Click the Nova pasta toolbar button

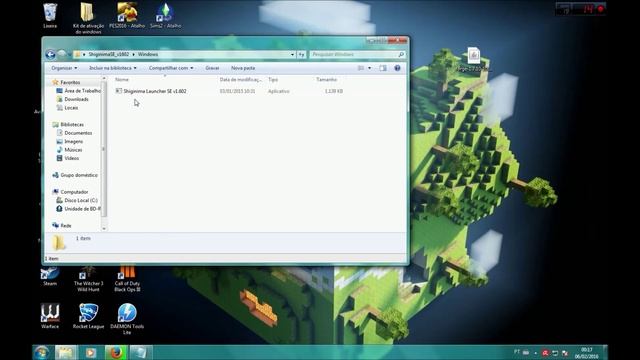[243, 68]
